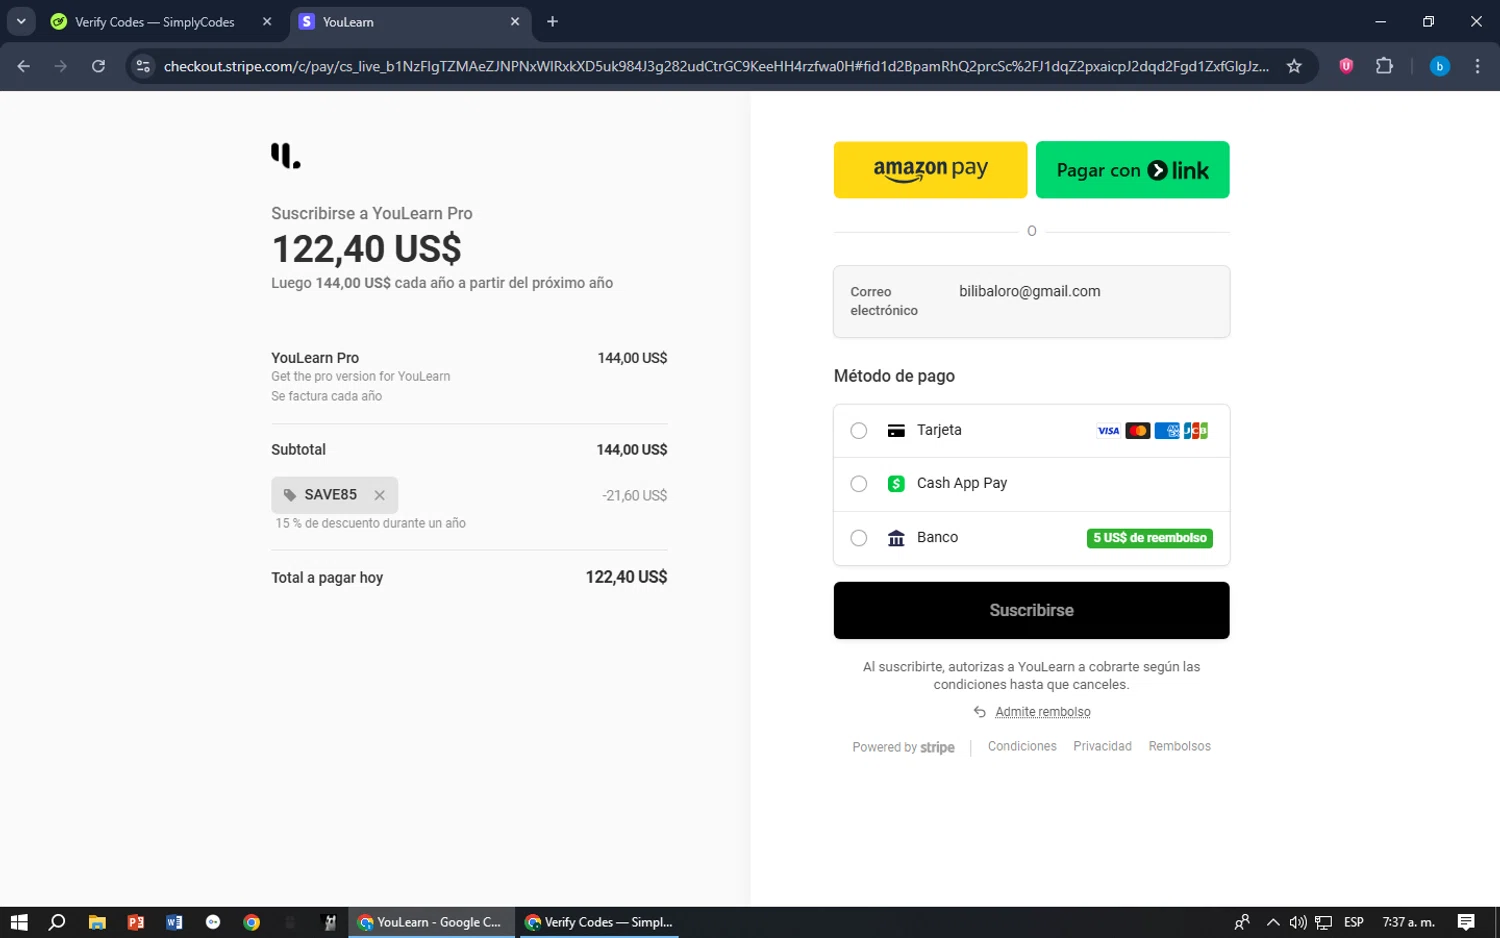Open the volume control in system tray
The width and height of the screenshot is (1500, 938).
tap(1297, 922)
